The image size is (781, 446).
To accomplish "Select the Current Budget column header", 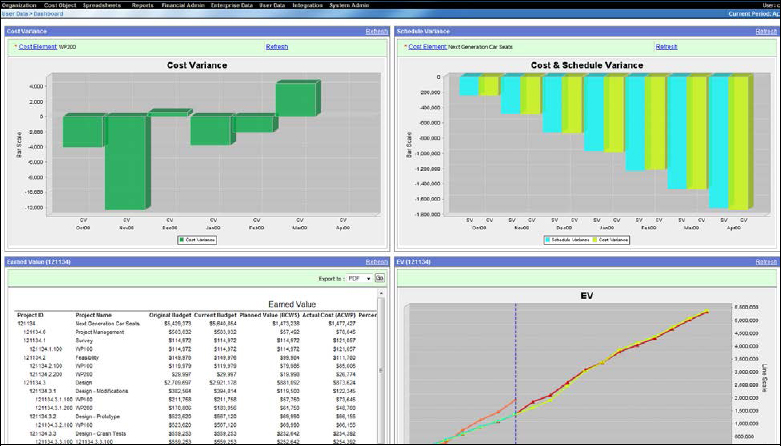I will coord(215,315).
